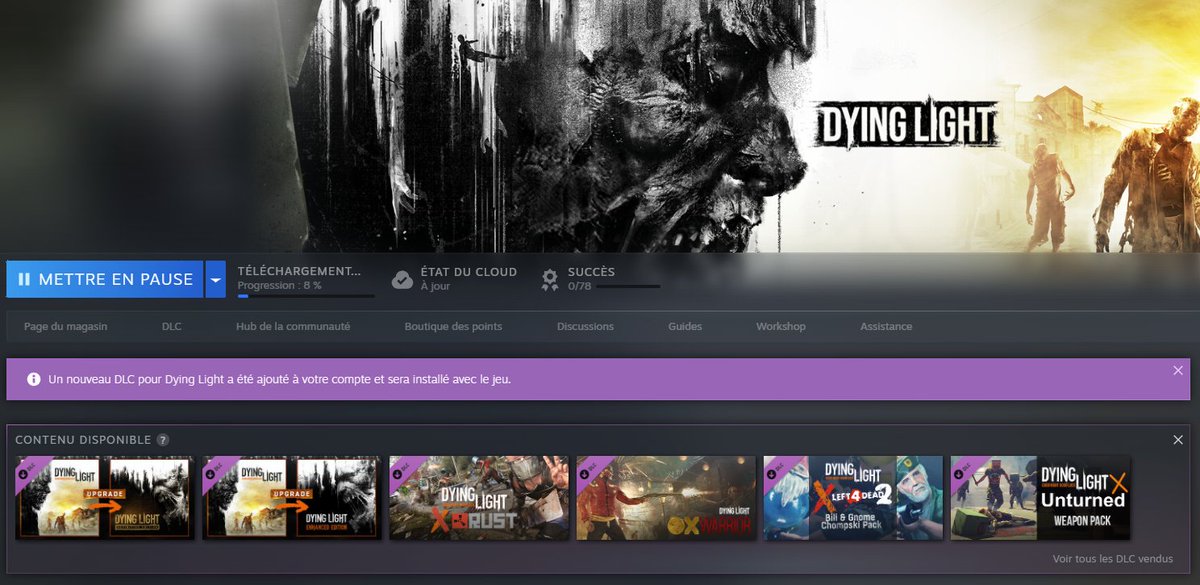Open the Left 4 Dead 2 Bill & Gnome Chompski Pack

[853, 498]
